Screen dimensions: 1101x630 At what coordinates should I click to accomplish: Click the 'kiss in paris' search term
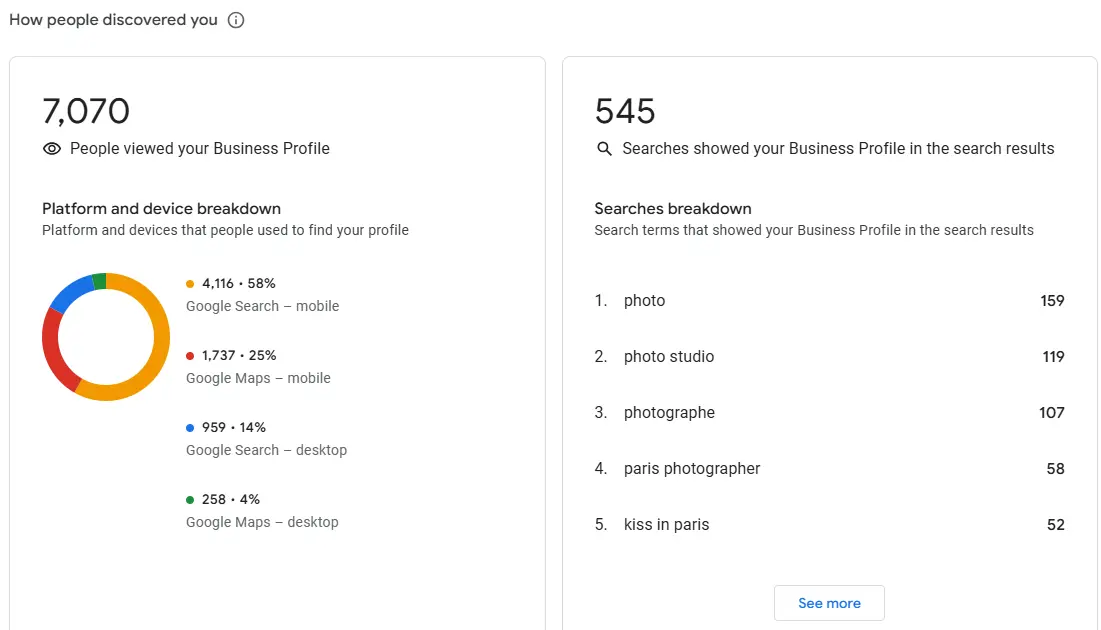point(666,524)
